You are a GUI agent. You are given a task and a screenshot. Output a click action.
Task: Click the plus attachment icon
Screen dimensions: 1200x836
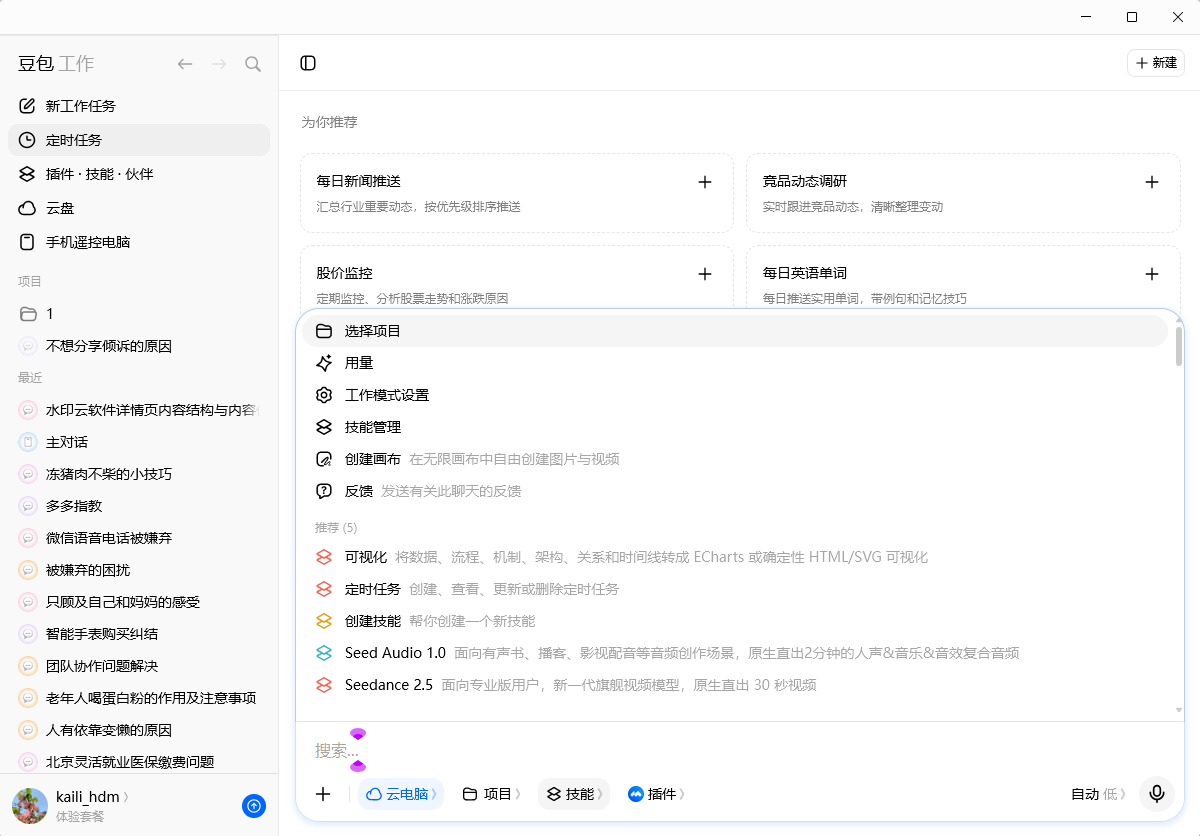click(x=323, y=794)
